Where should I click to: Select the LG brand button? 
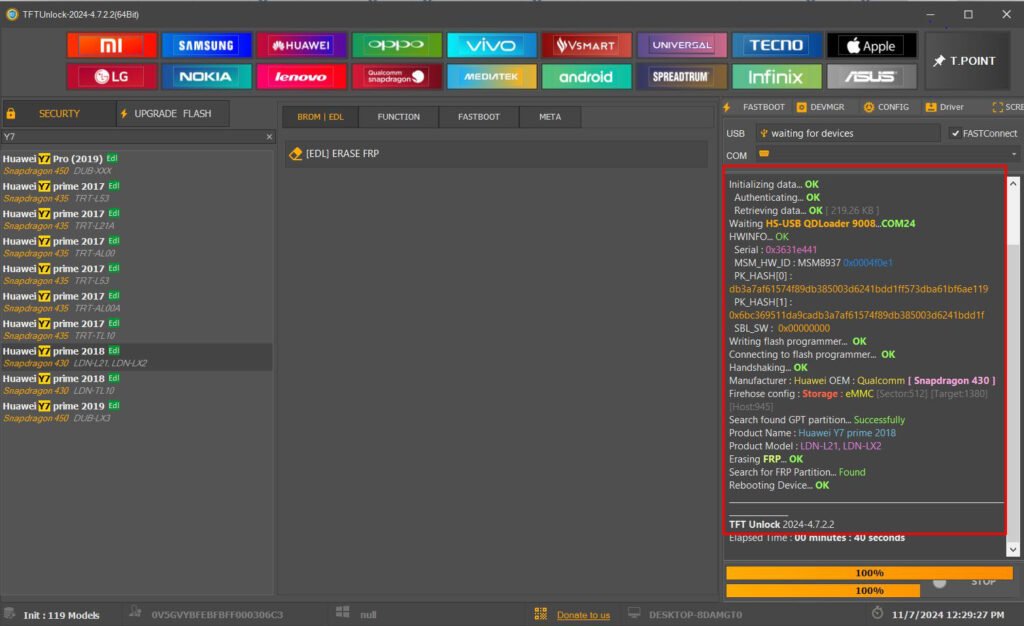112,76
